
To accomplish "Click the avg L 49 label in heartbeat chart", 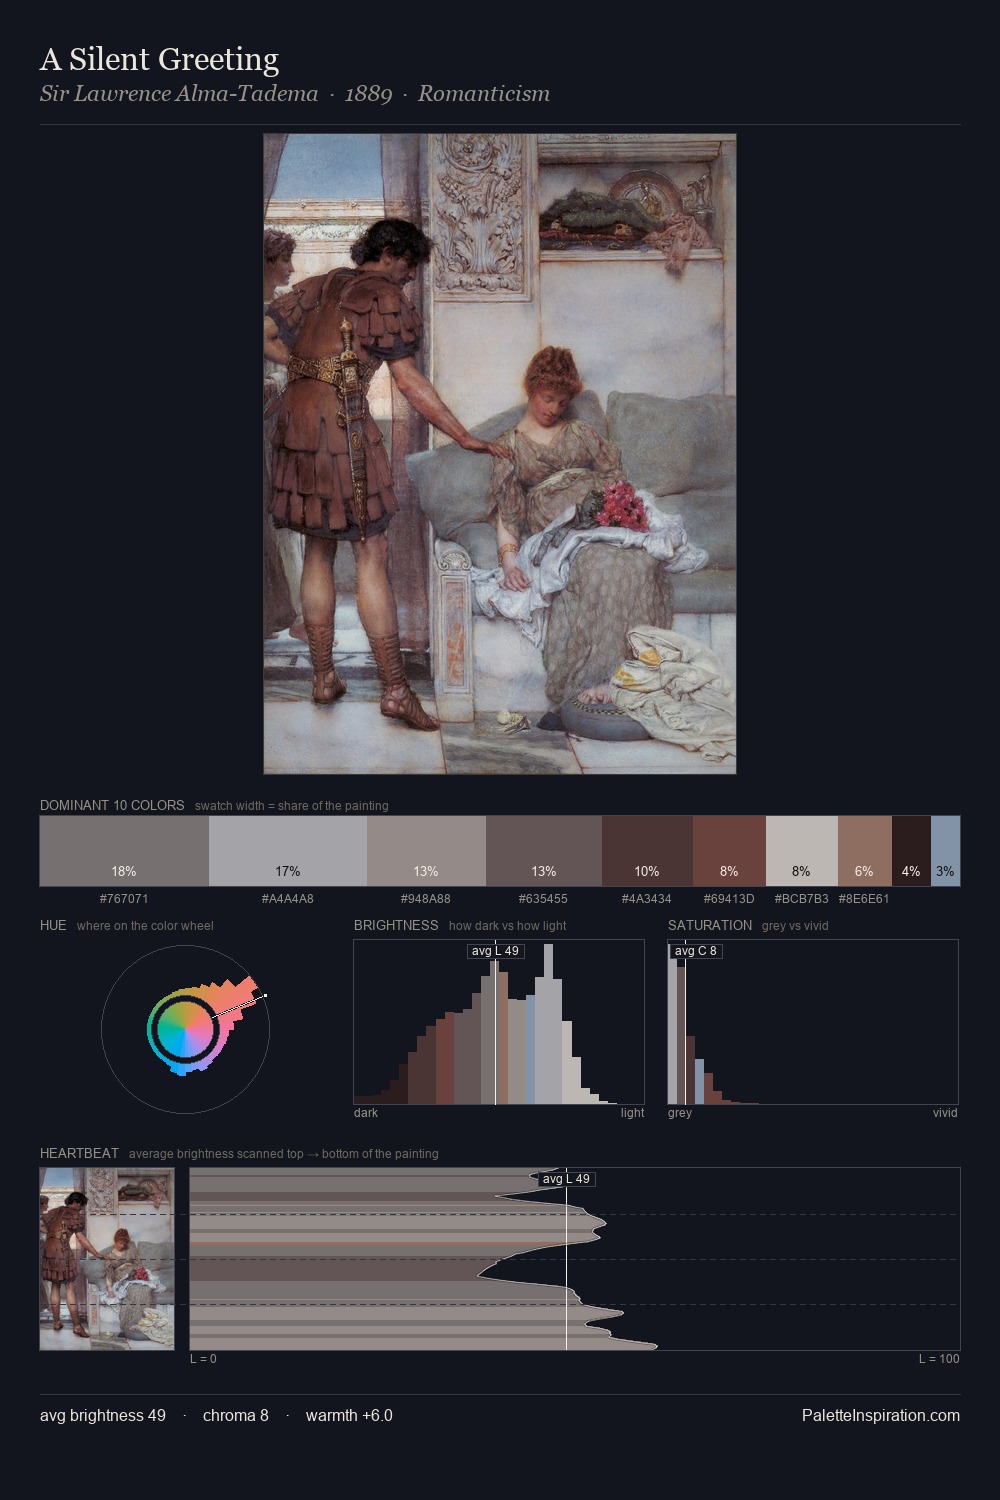I will tap(566, 1179).
